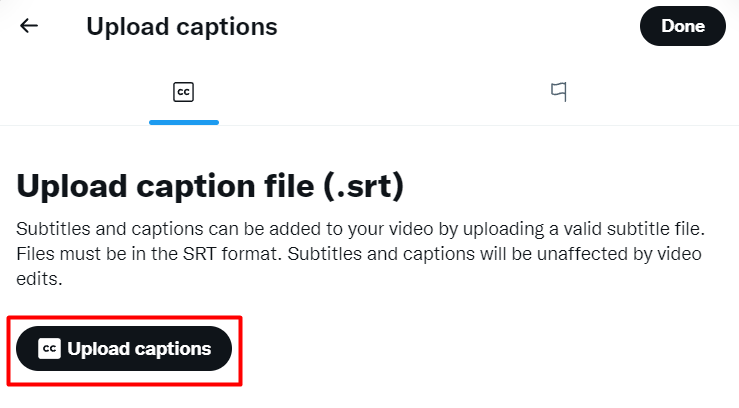739x408 pixels.
Task: Switch to the closed captions tab
Action: [x=183, y=92]
